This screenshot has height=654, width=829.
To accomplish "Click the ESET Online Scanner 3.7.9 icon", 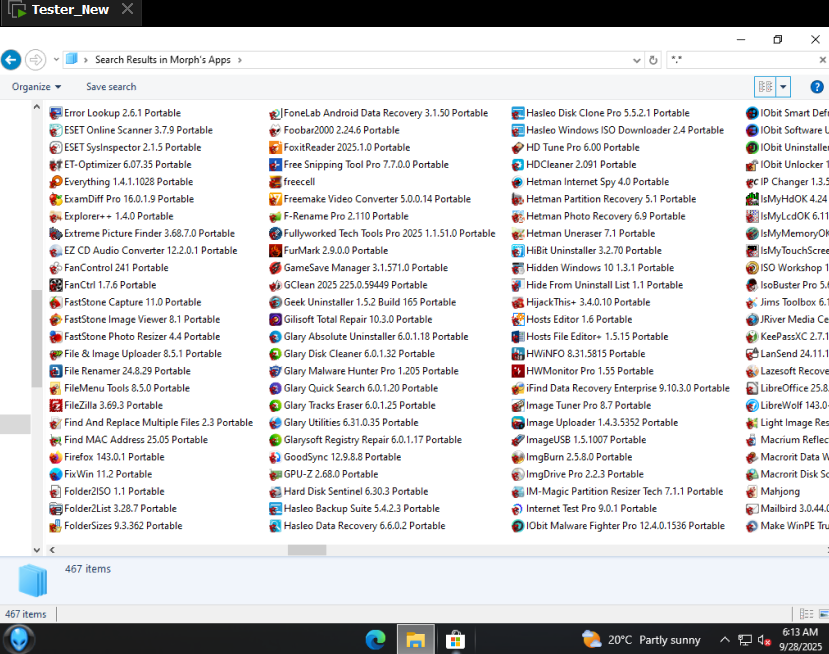I will coord(56,130).
